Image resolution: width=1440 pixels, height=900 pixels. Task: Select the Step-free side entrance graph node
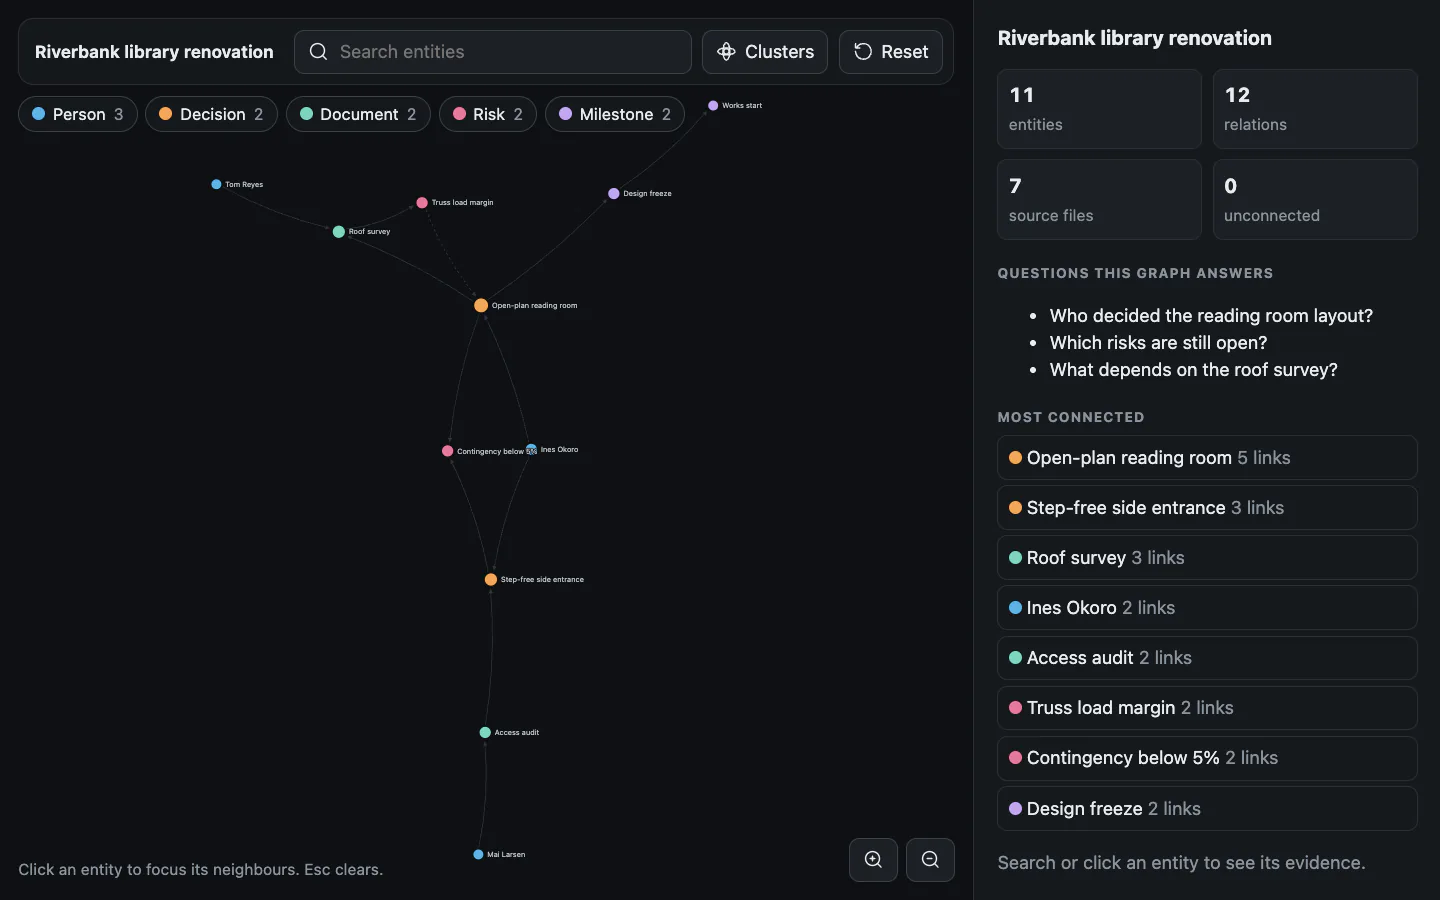tap(491, 580)
